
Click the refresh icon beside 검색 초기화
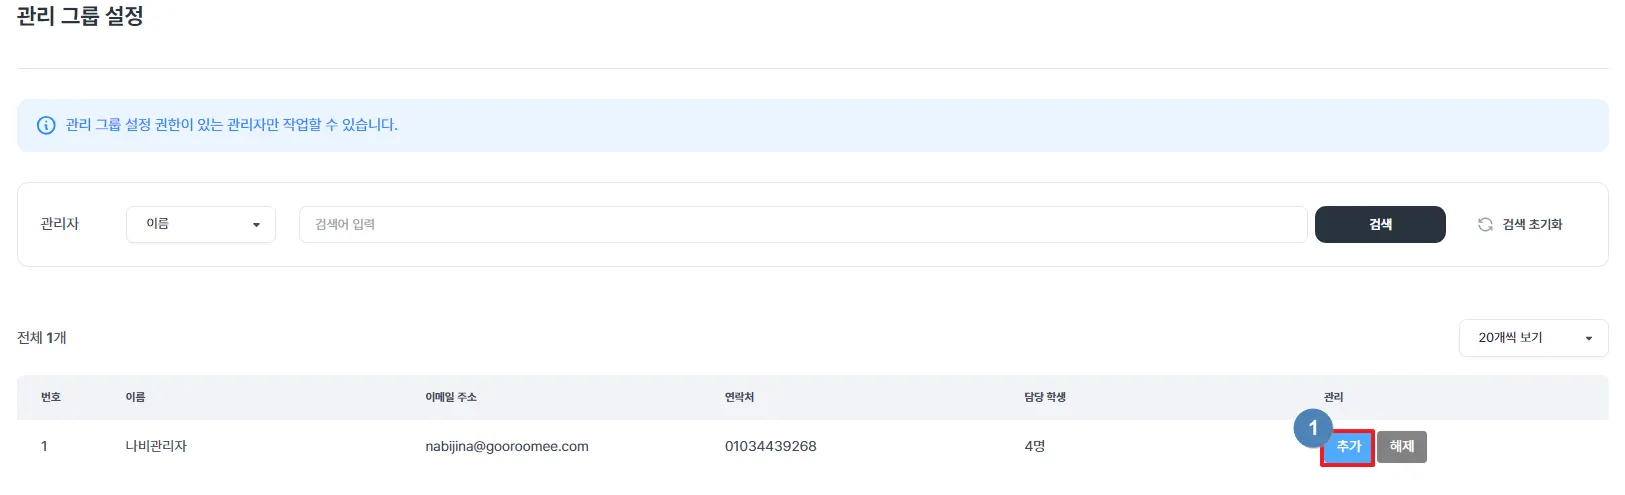point(1485,224)
